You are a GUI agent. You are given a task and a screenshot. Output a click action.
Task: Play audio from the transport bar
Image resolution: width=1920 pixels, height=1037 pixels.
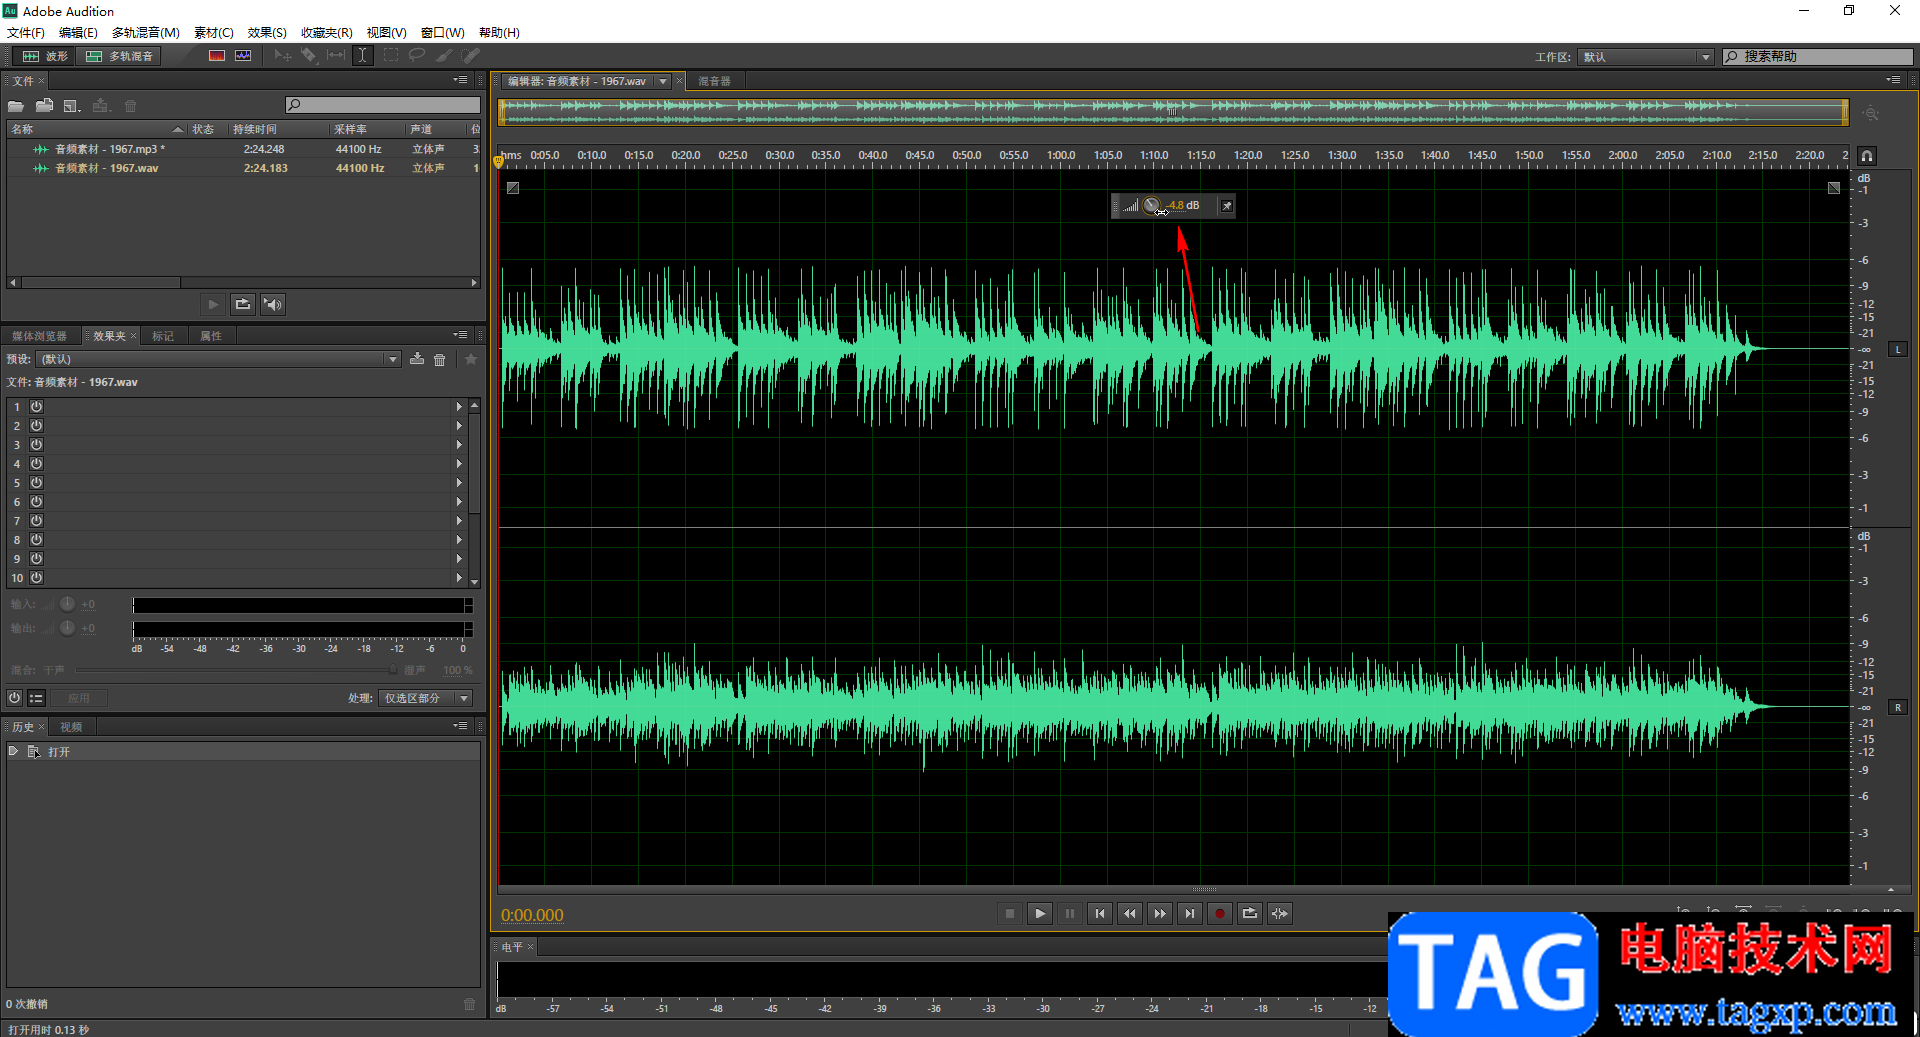(x=1040, y=913)
